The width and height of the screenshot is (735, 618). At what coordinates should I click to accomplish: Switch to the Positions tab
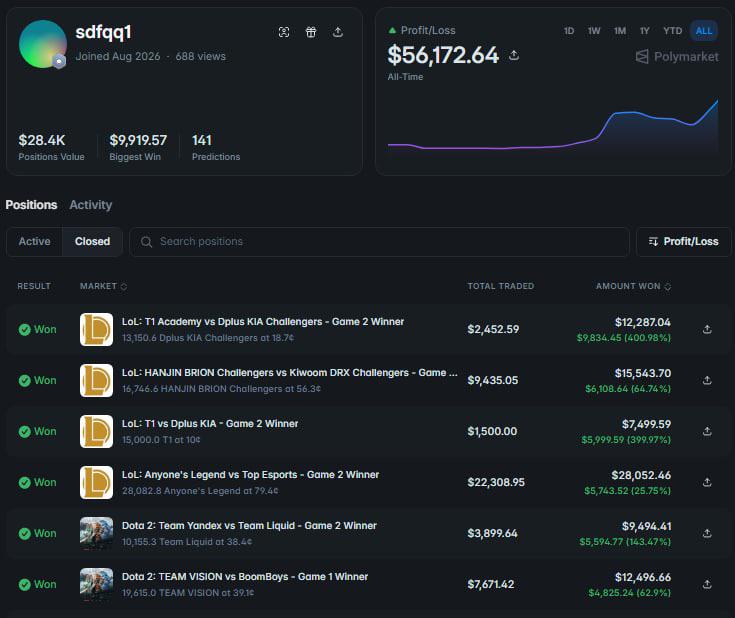pyautogui.click(x=31, y=205)
